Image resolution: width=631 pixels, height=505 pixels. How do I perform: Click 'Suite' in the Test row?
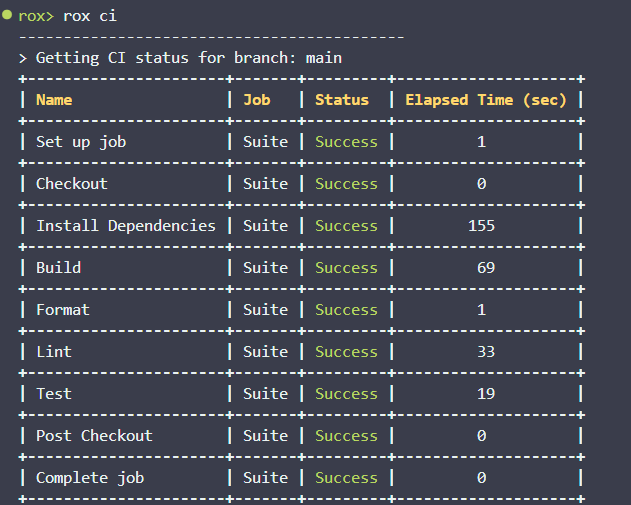pyautogui.click(x=265, y=394)
